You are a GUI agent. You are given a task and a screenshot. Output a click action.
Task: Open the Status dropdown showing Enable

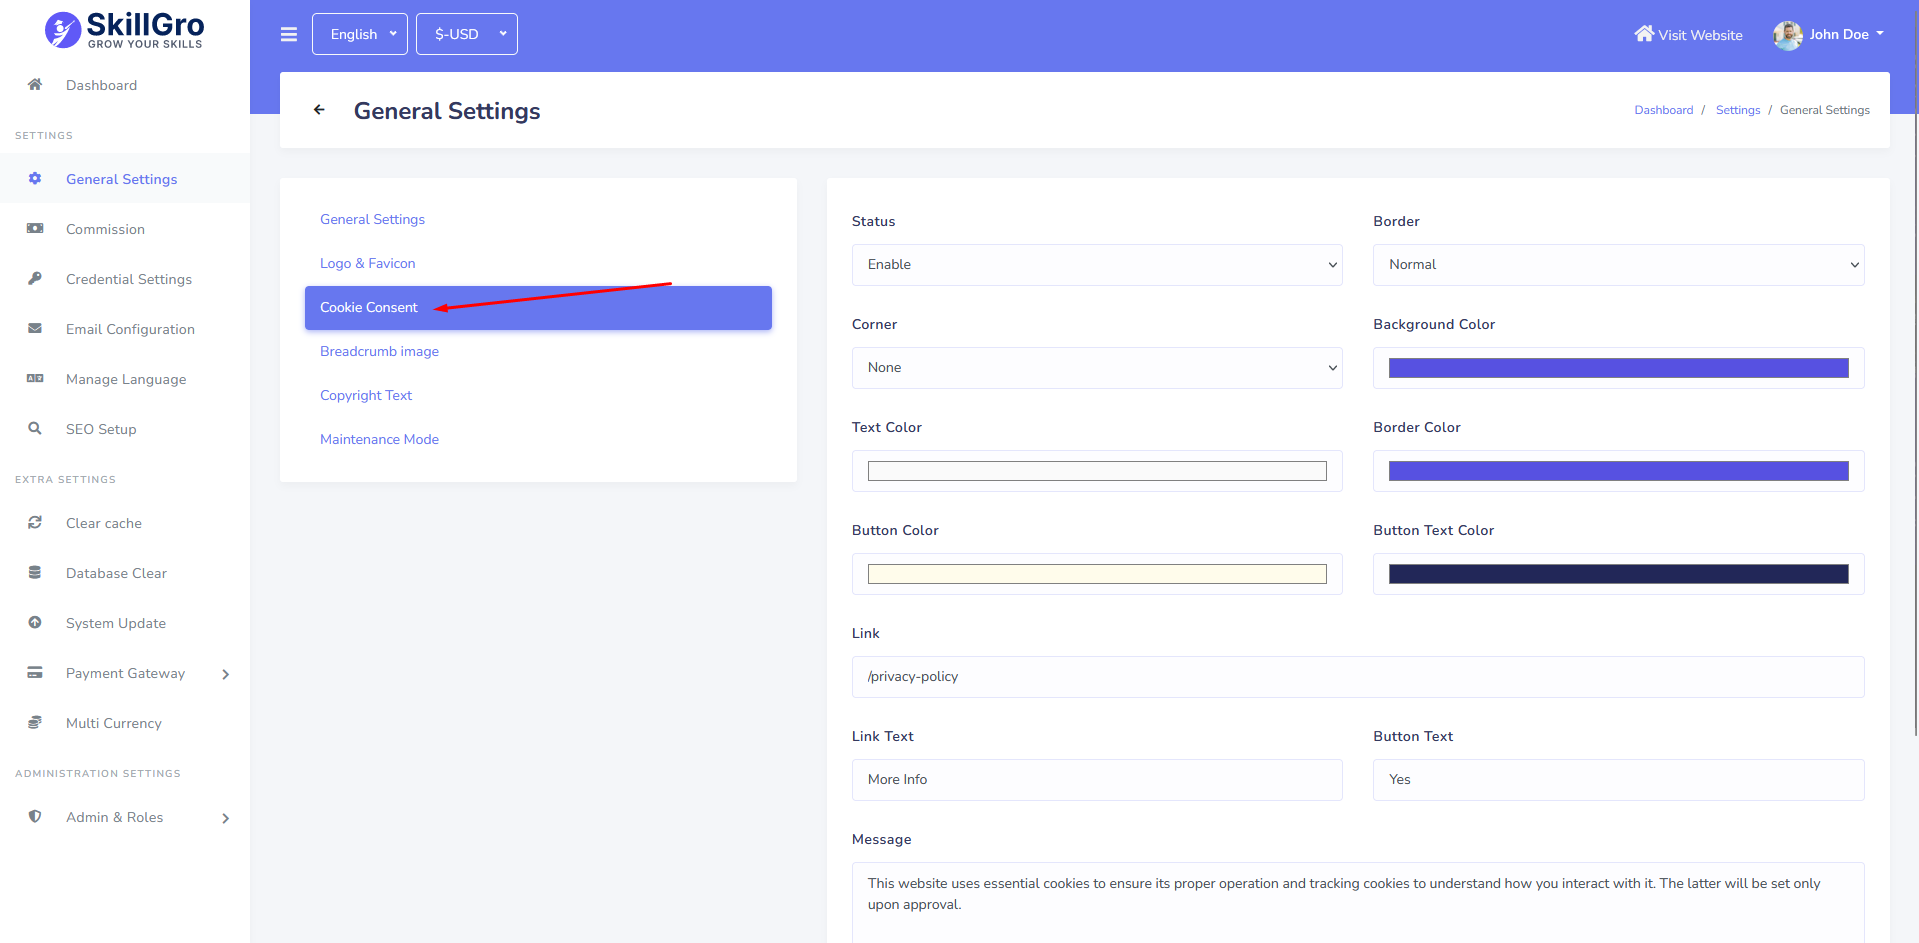(x=1097, y=265)
